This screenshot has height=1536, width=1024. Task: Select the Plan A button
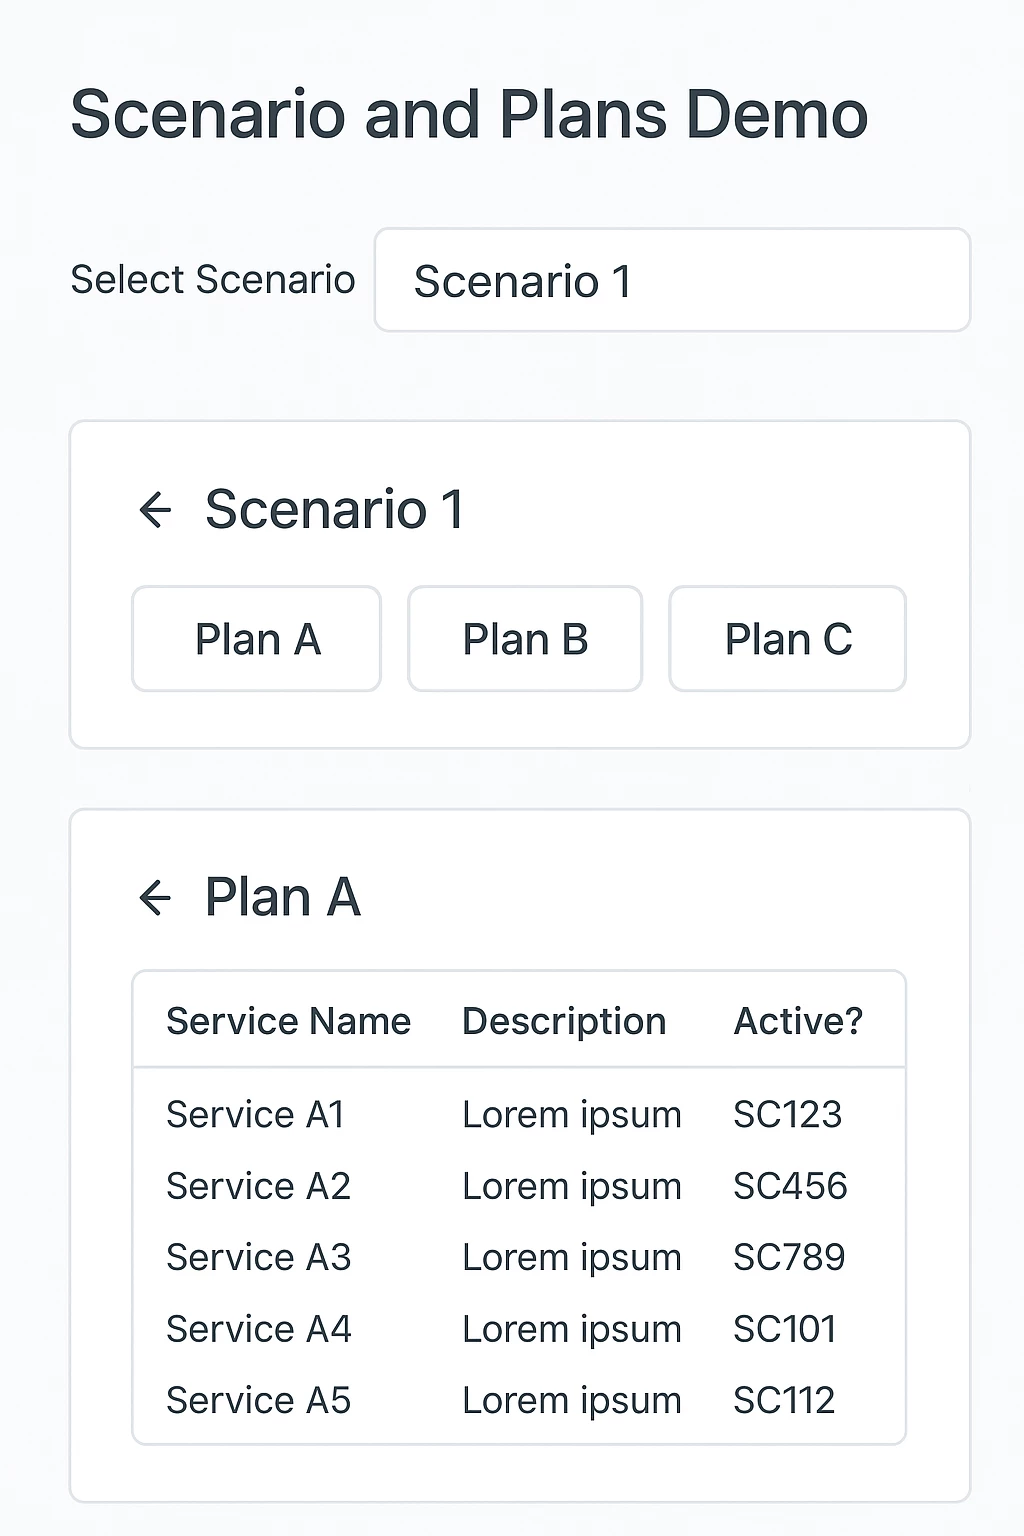click(x=257, y=639)
